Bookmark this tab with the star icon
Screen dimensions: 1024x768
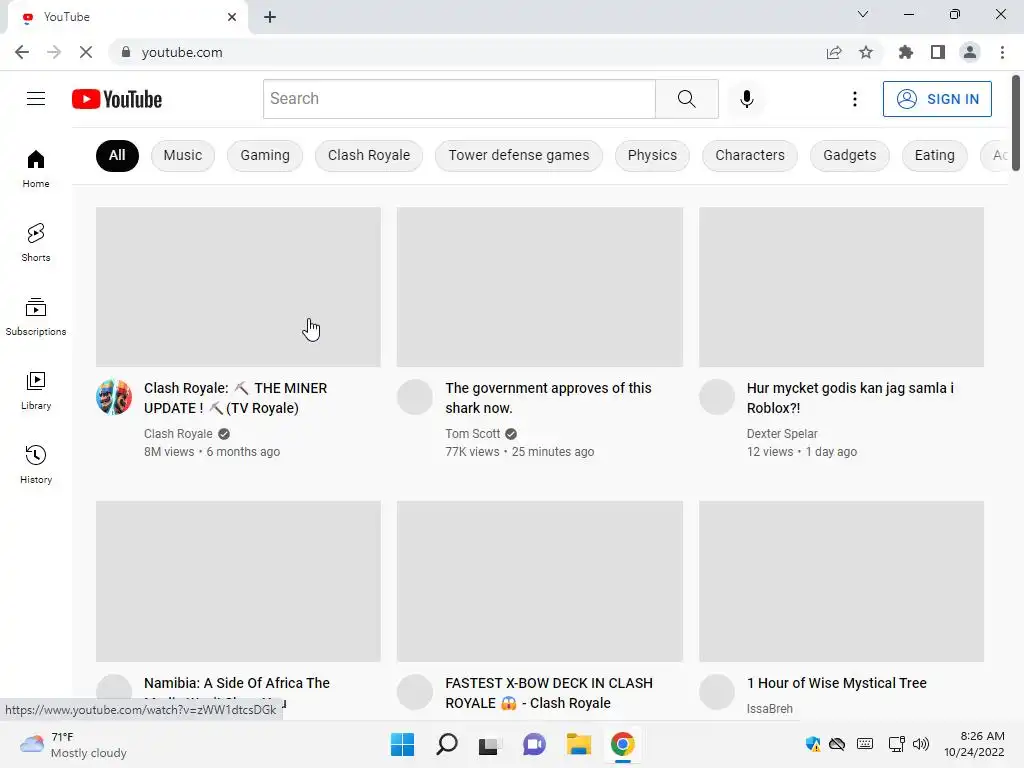point(866,52)
